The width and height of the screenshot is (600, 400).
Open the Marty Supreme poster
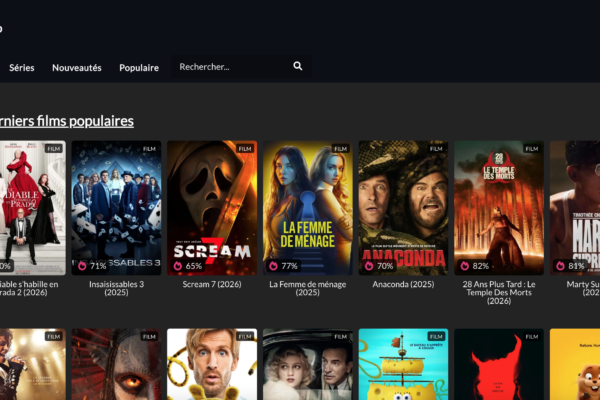click(575, 208)
